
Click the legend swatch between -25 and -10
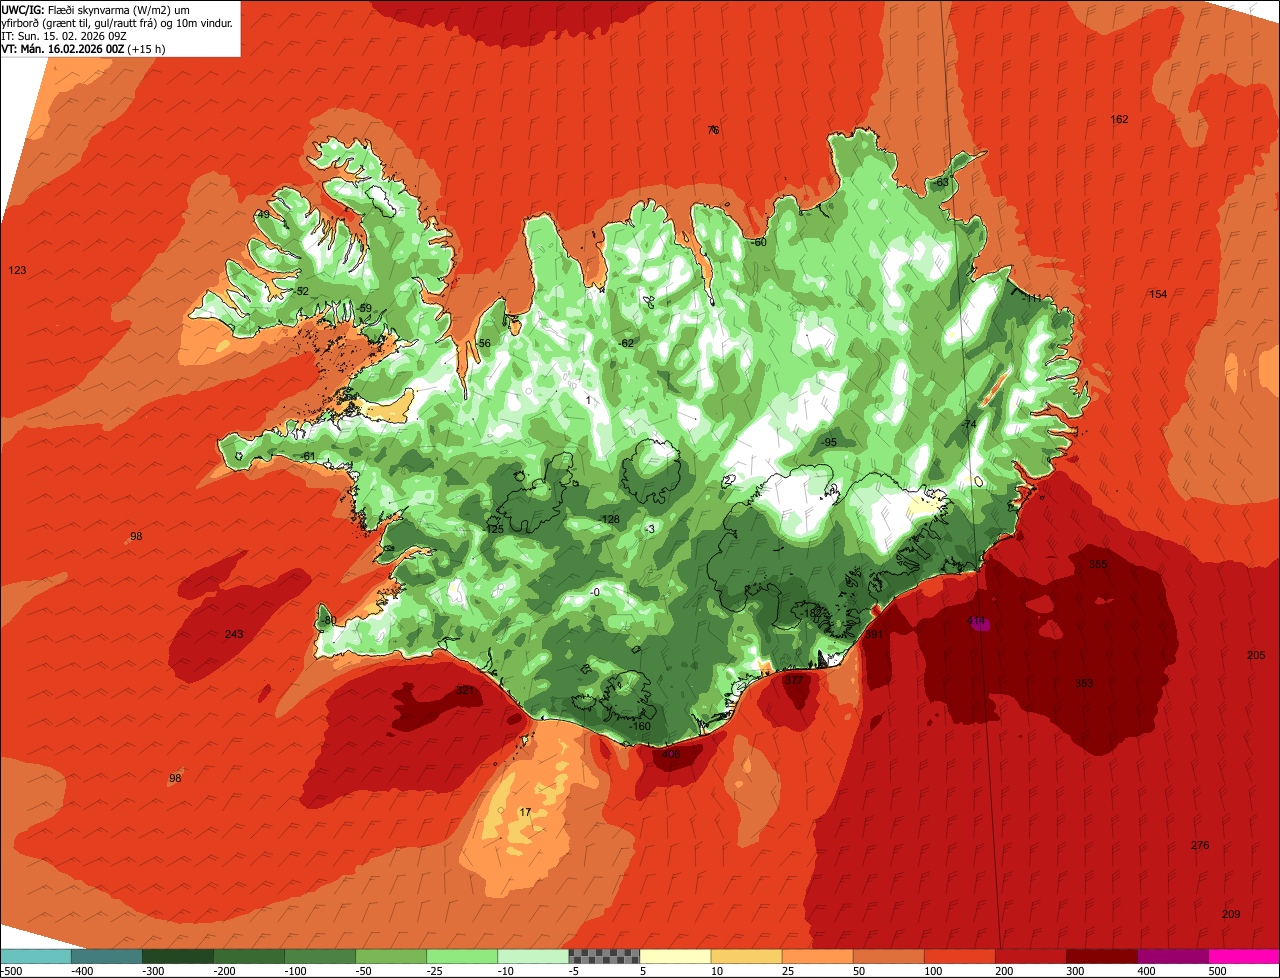[462, 956]
